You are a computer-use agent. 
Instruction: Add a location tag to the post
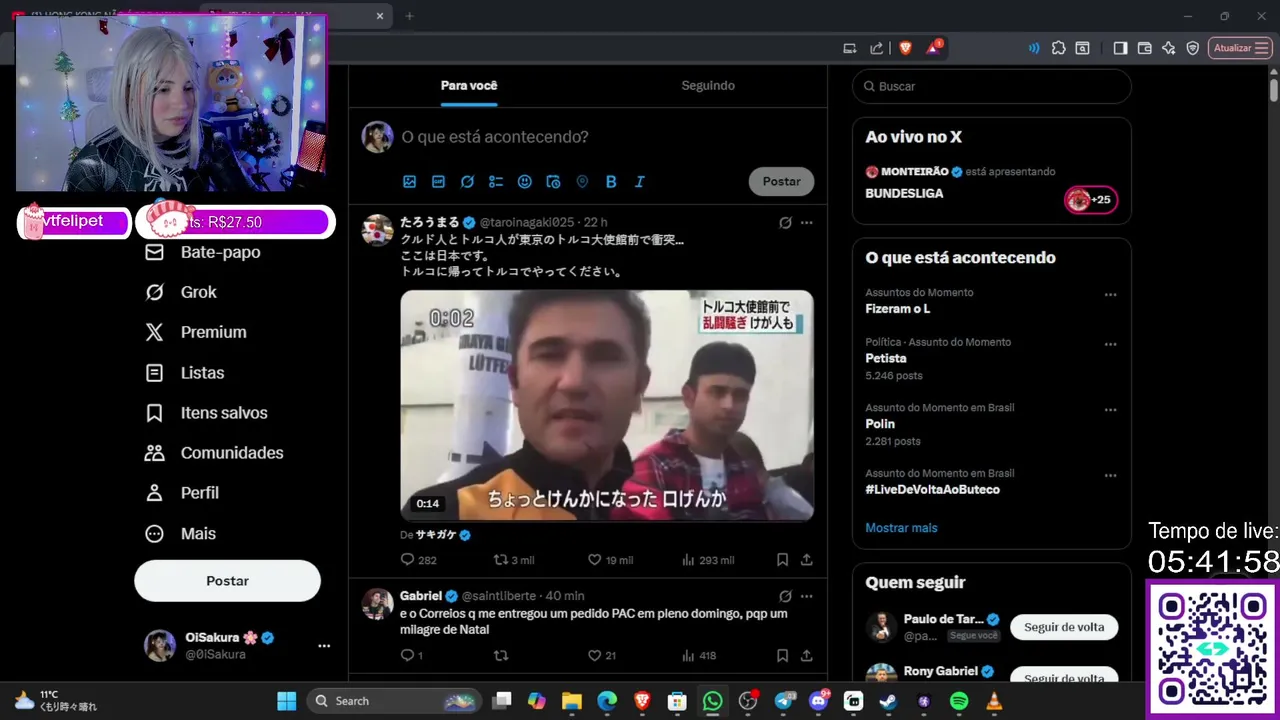pos(582,182)
